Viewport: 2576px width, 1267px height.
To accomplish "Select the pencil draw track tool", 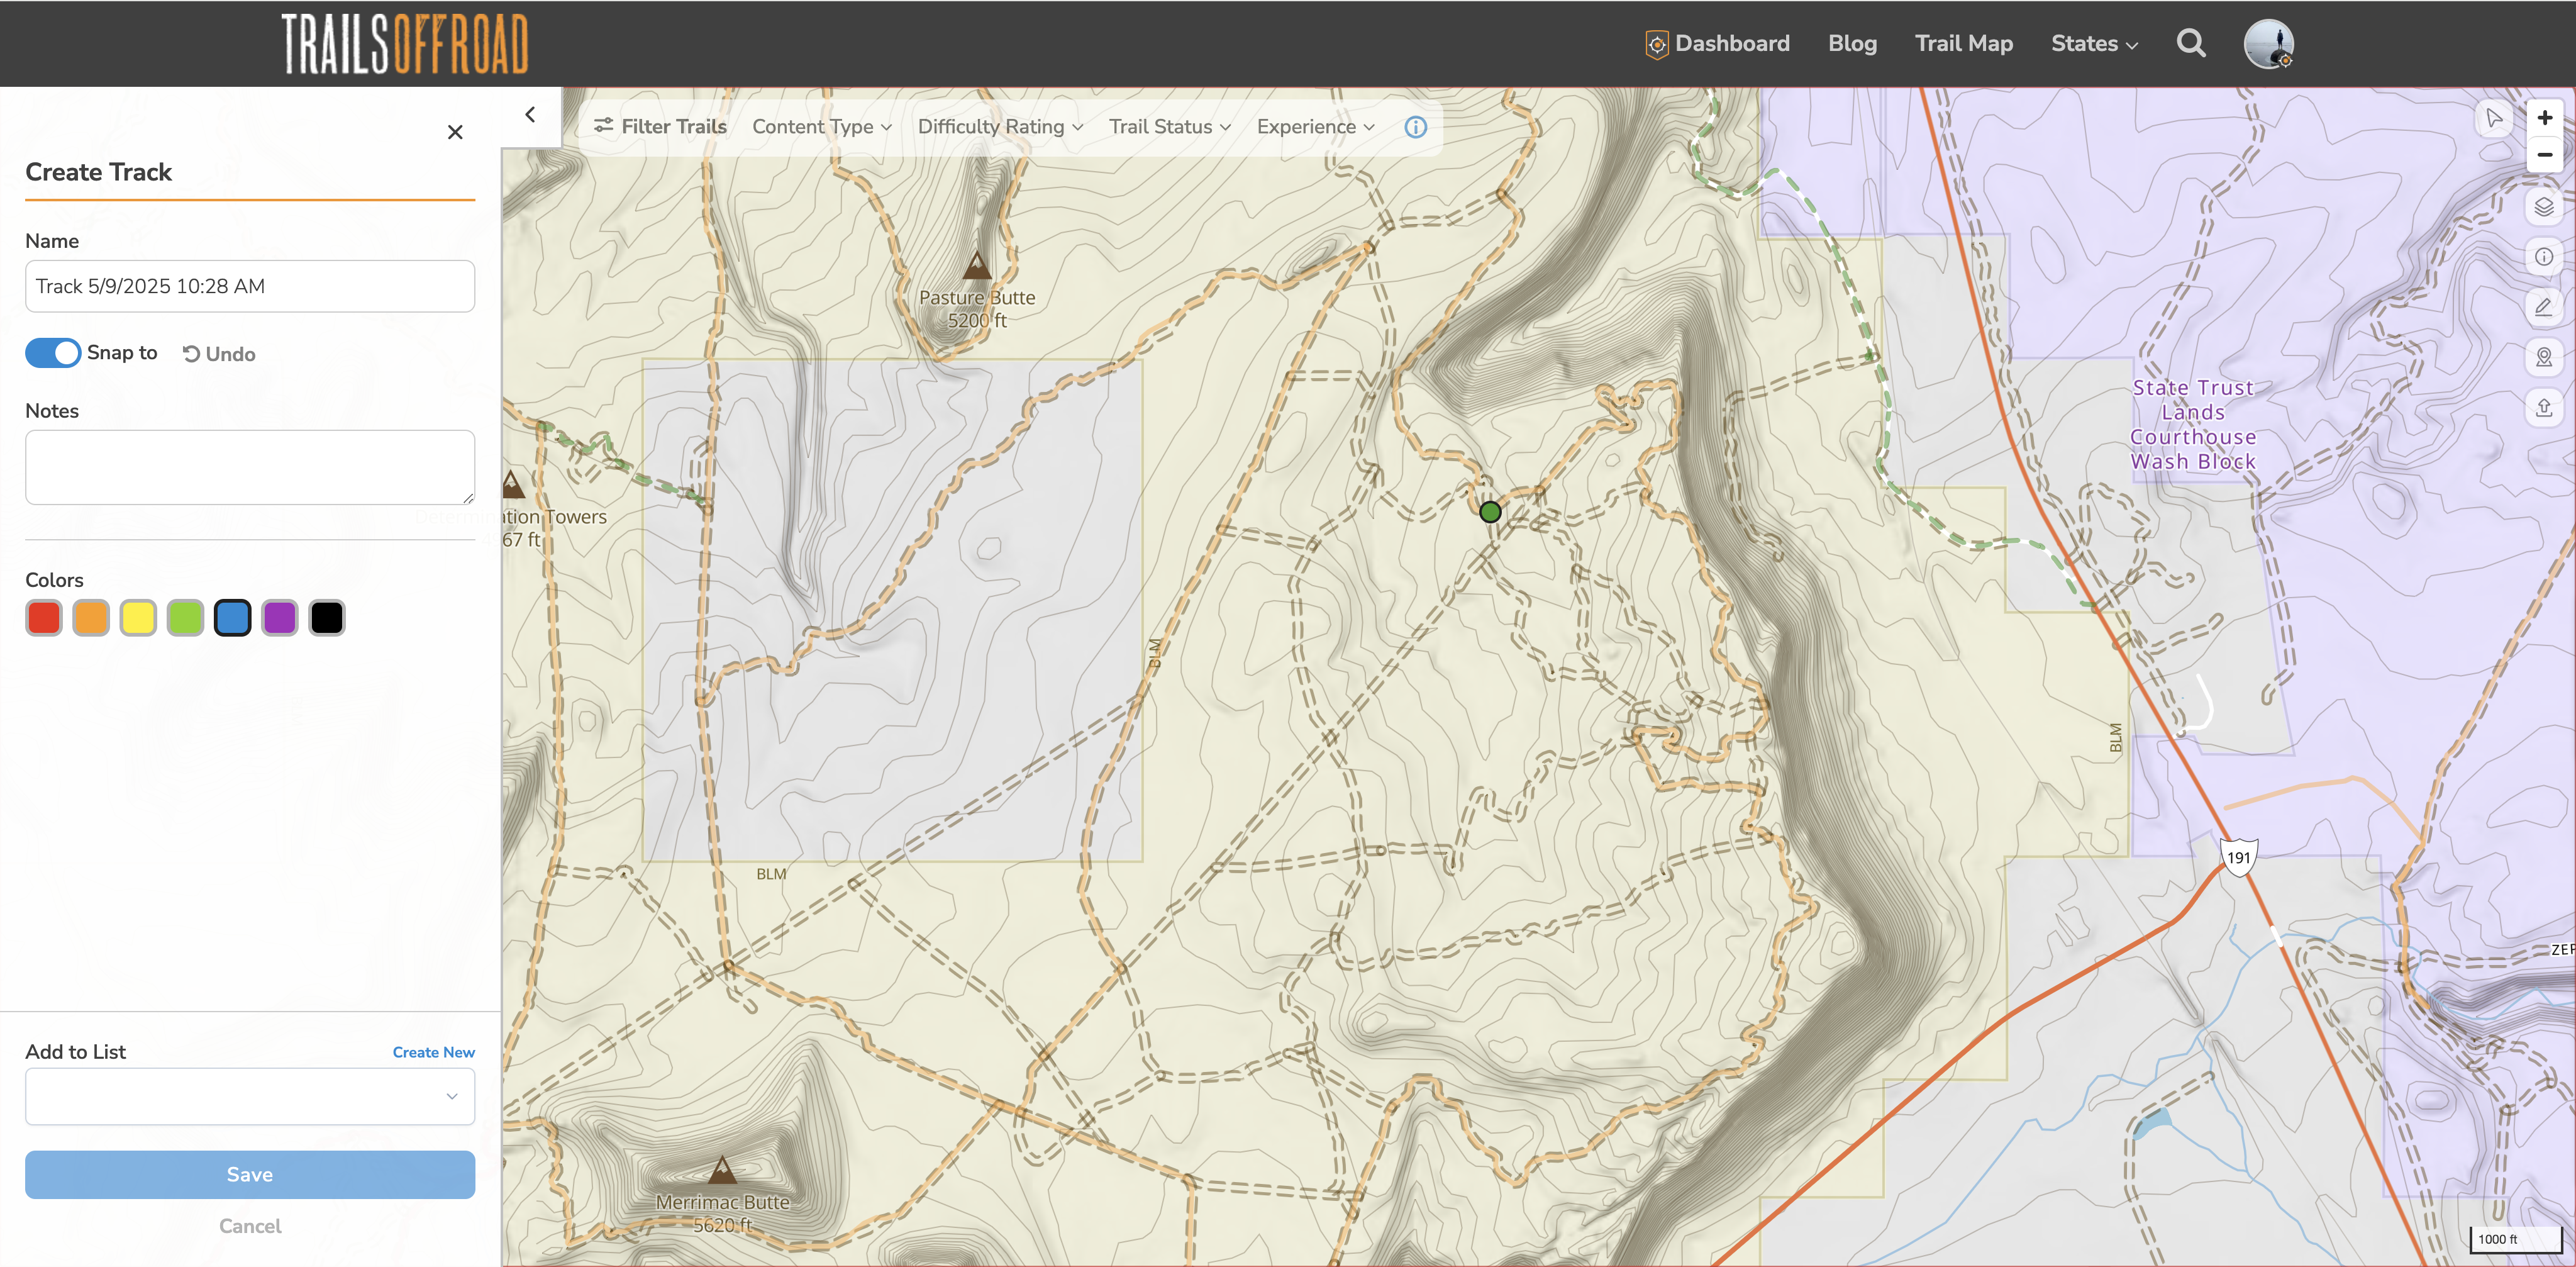I will point(2544,307).
